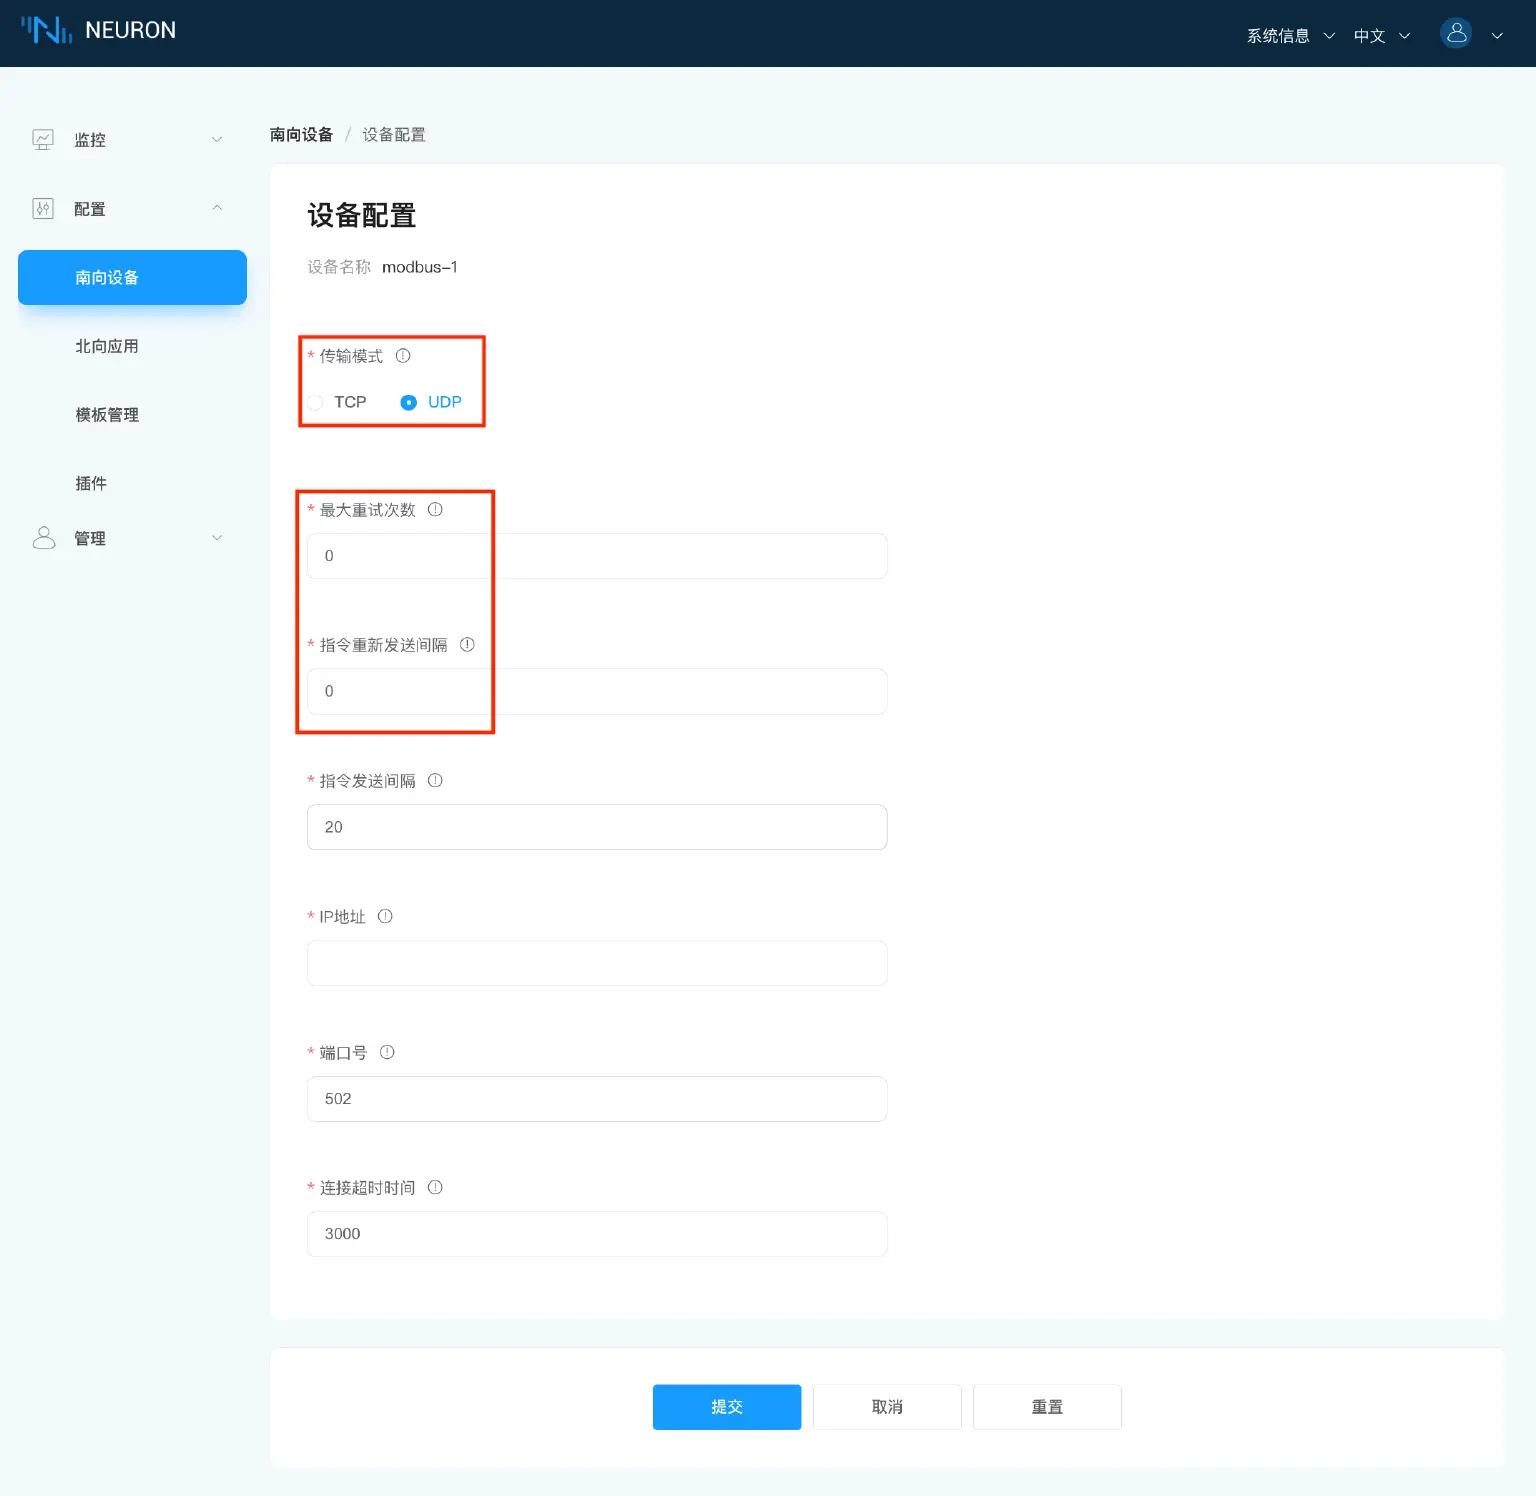This screenshot has height=1496, width=1536.
Task: Click info icon beside 端口号
Action: point(387,1053)
